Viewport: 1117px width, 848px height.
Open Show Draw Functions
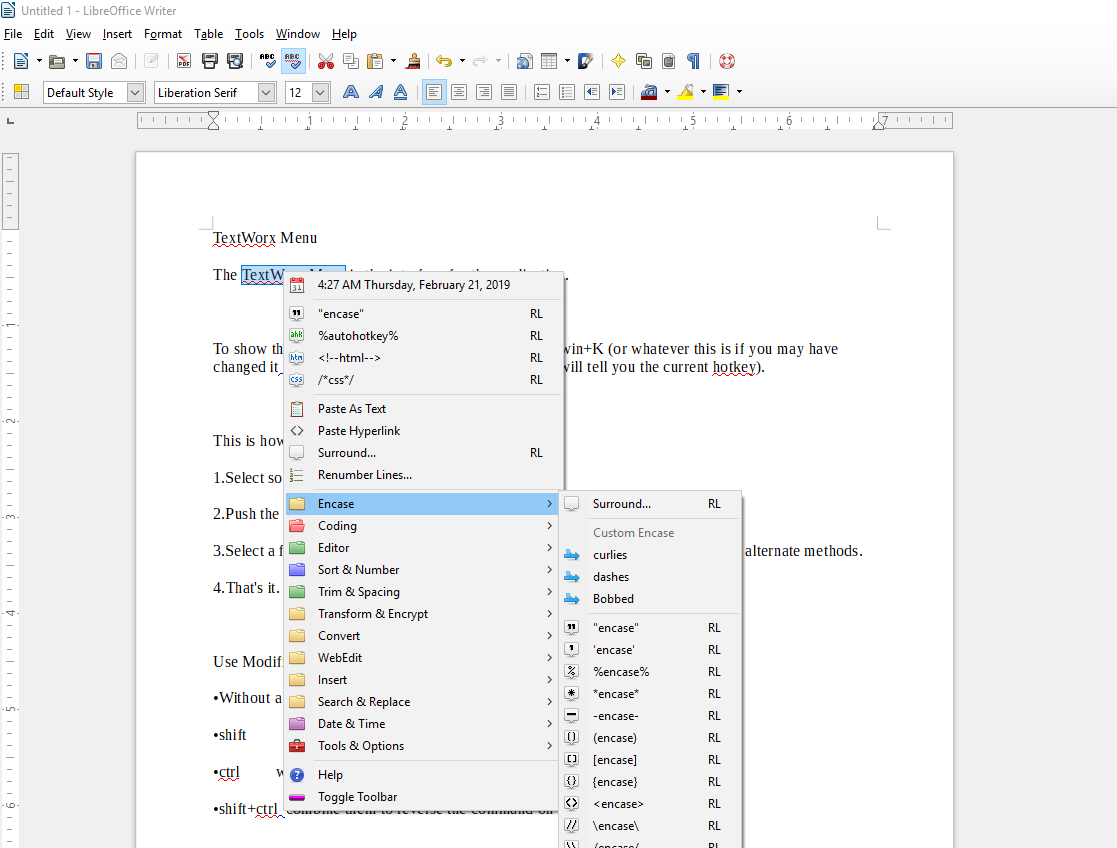(586, 61)
